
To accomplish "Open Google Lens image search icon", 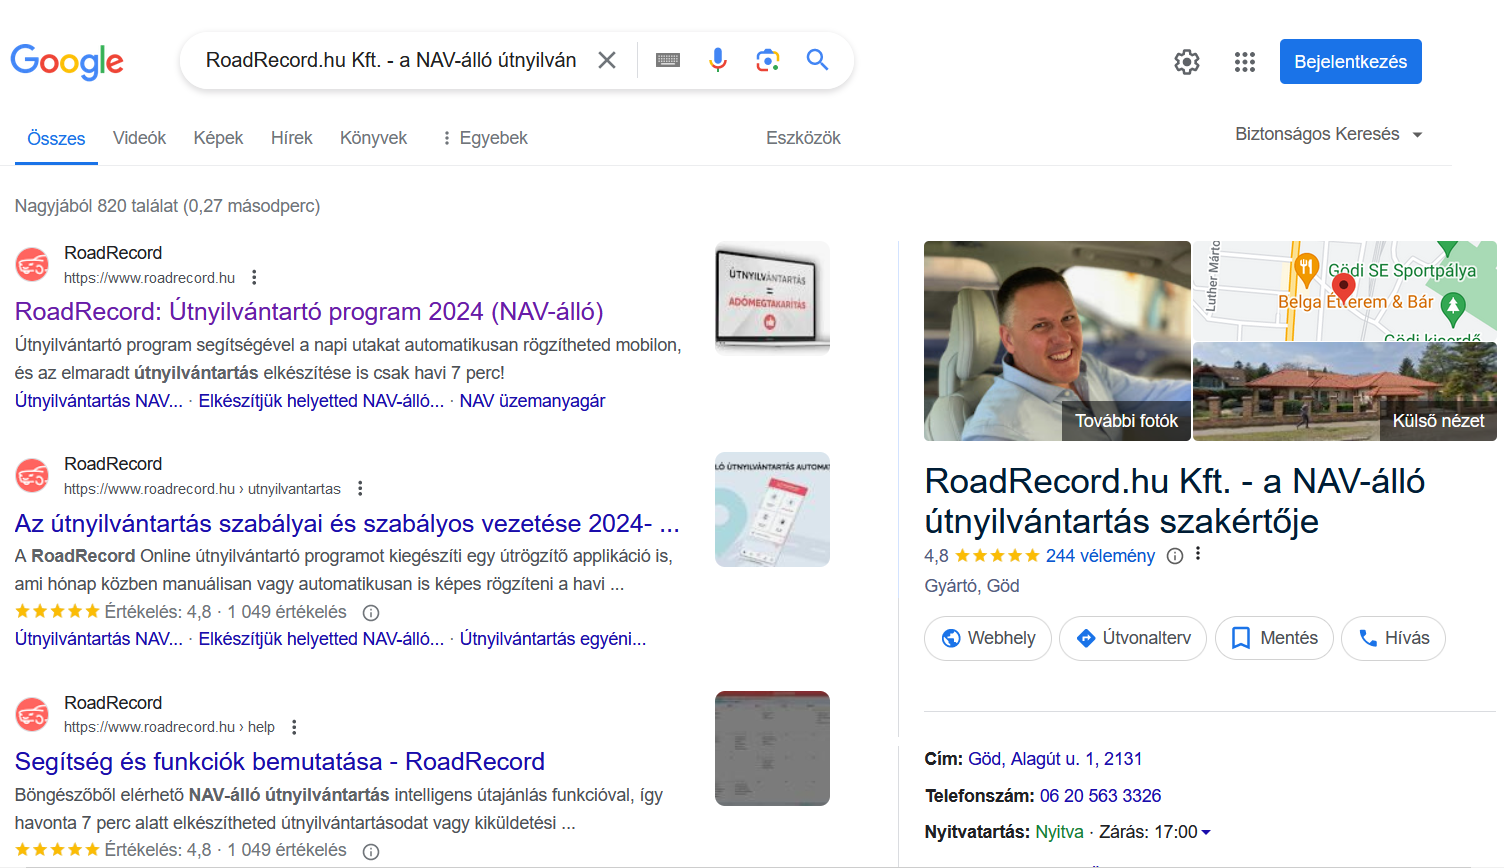I will tap(768, 60).
